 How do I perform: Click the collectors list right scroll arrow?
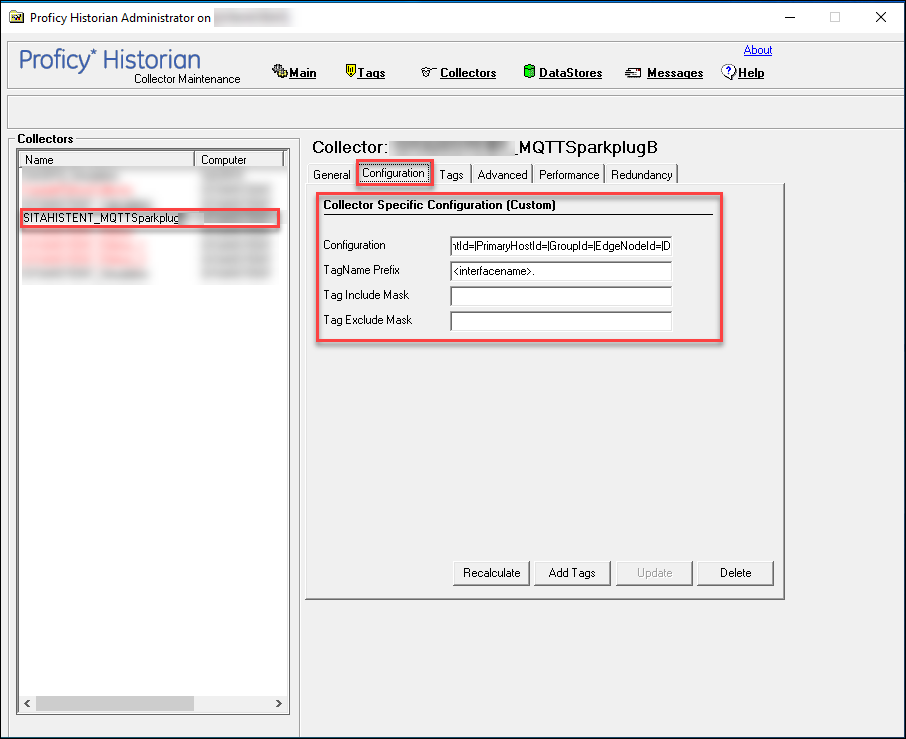pyautogui.click(x=279, y=703)
